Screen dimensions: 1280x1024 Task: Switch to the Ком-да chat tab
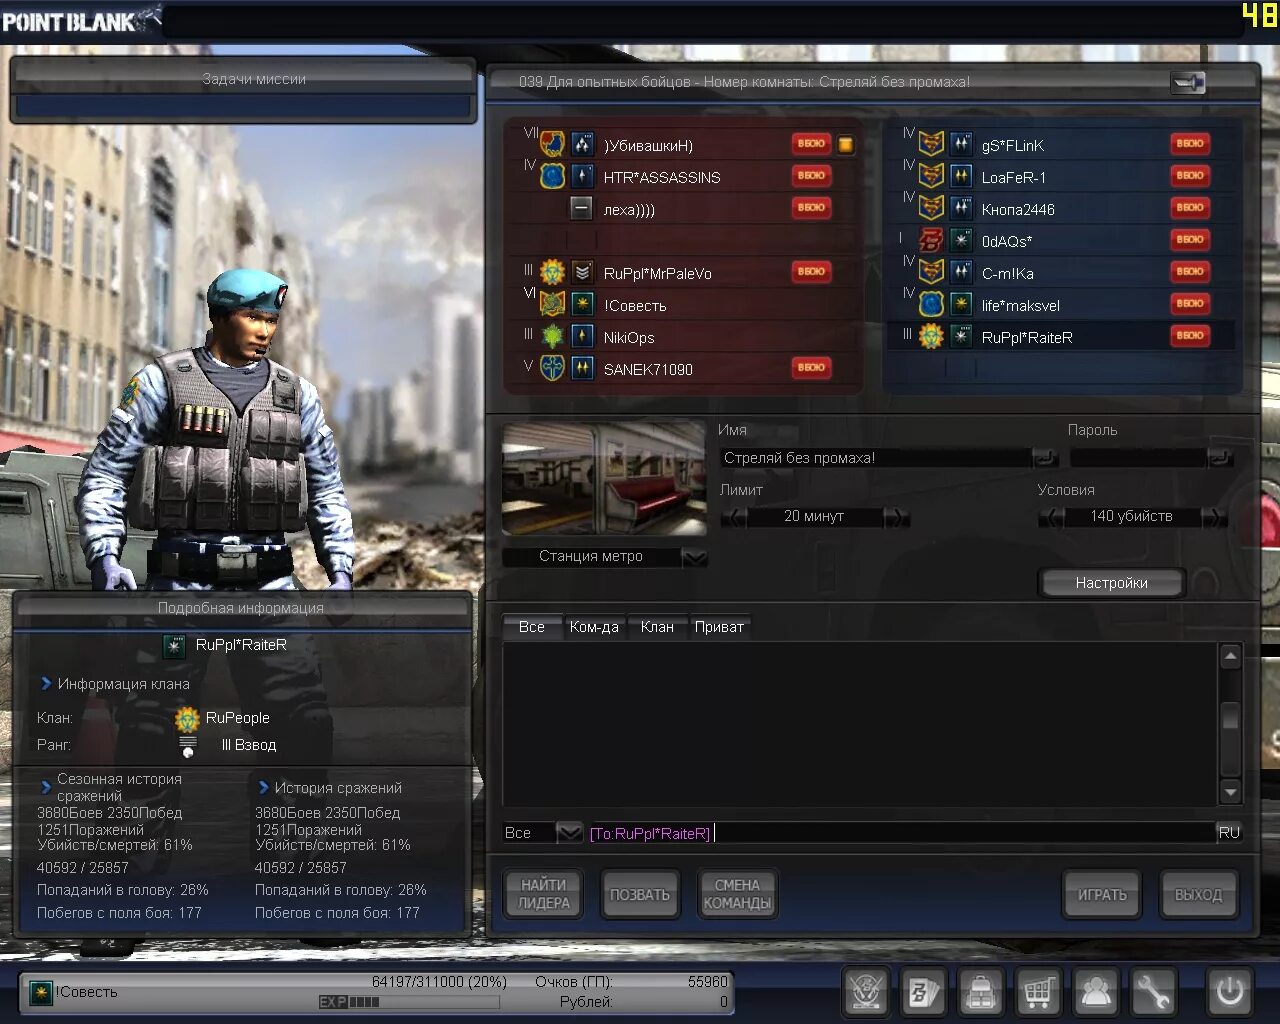click(594, 627)
